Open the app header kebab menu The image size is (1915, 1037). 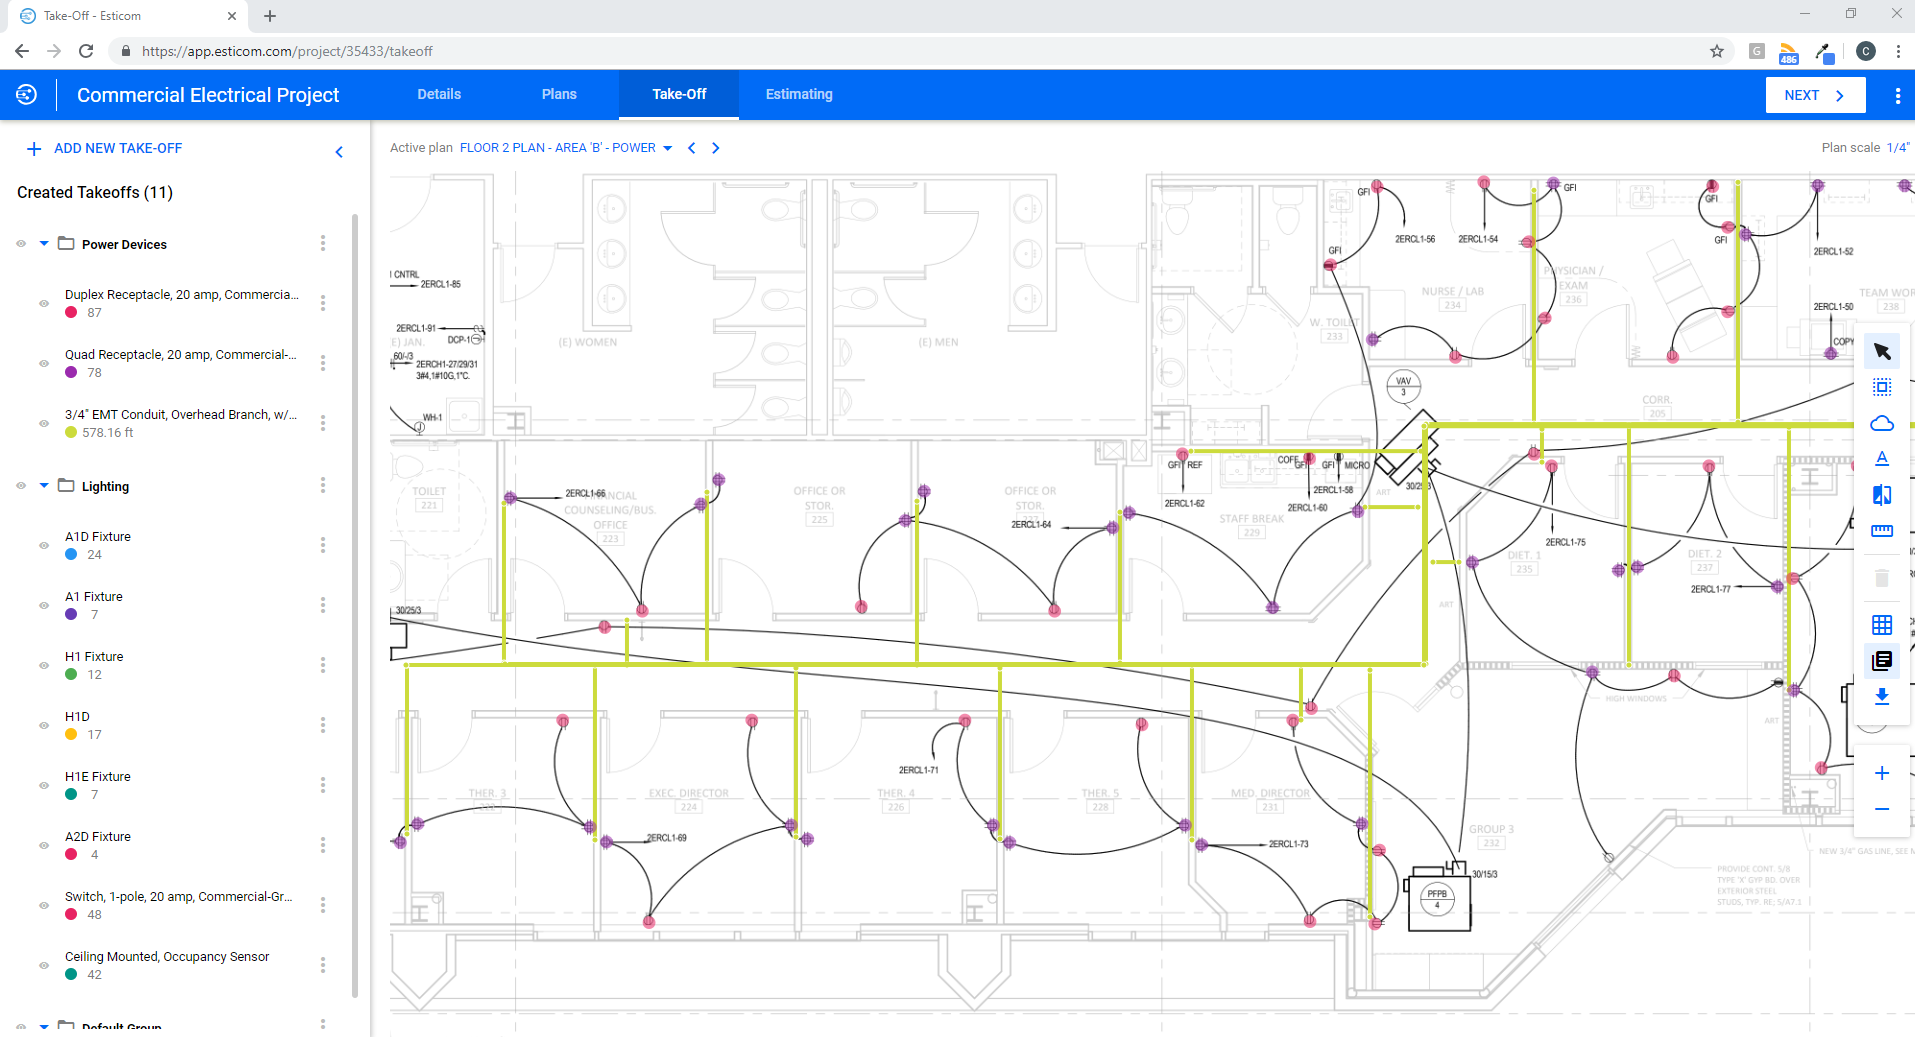(1897, 96)
